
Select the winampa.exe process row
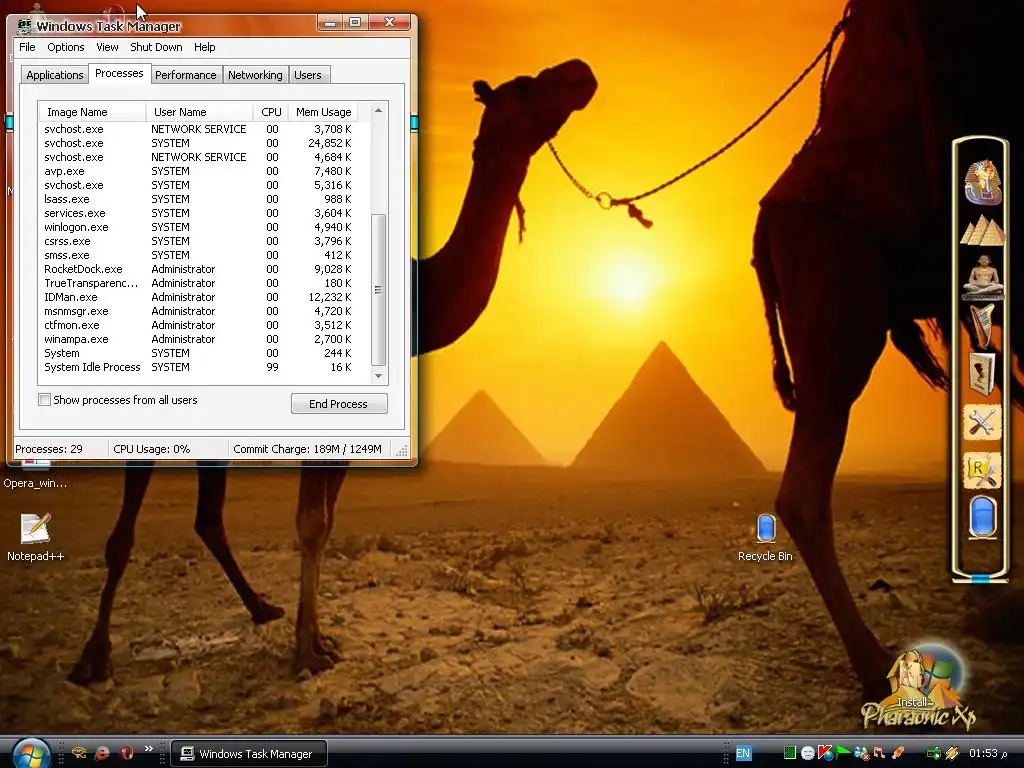pos(198,340)
